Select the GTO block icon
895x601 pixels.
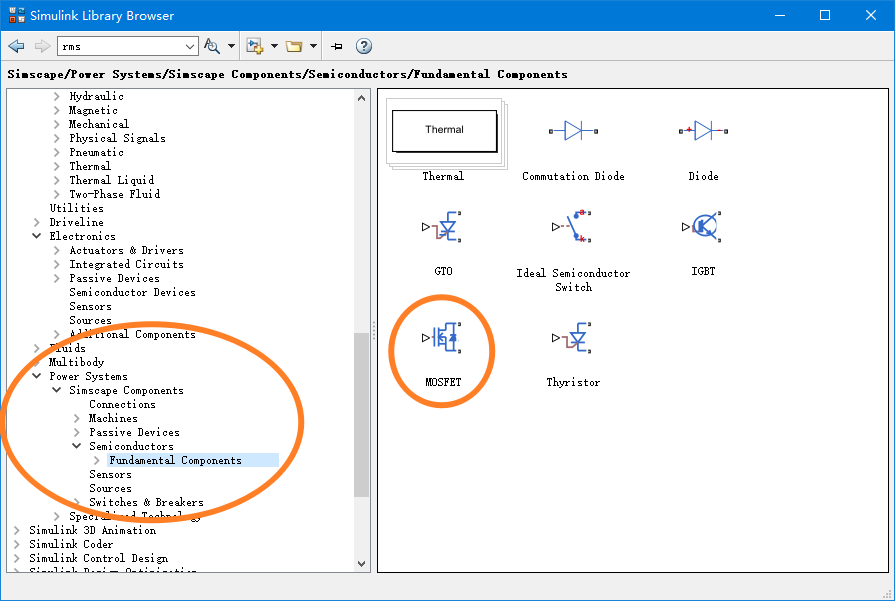(442, 227)
